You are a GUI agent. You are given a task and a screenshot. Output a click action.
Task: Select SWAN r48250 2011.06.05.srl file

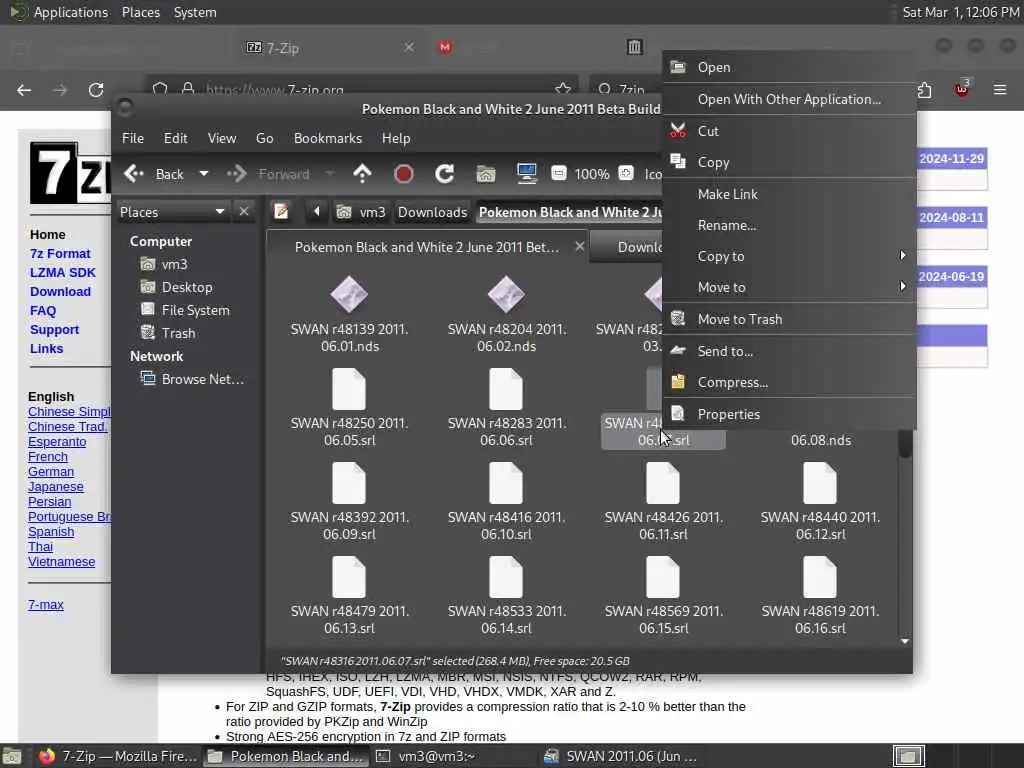coord(349,408)
